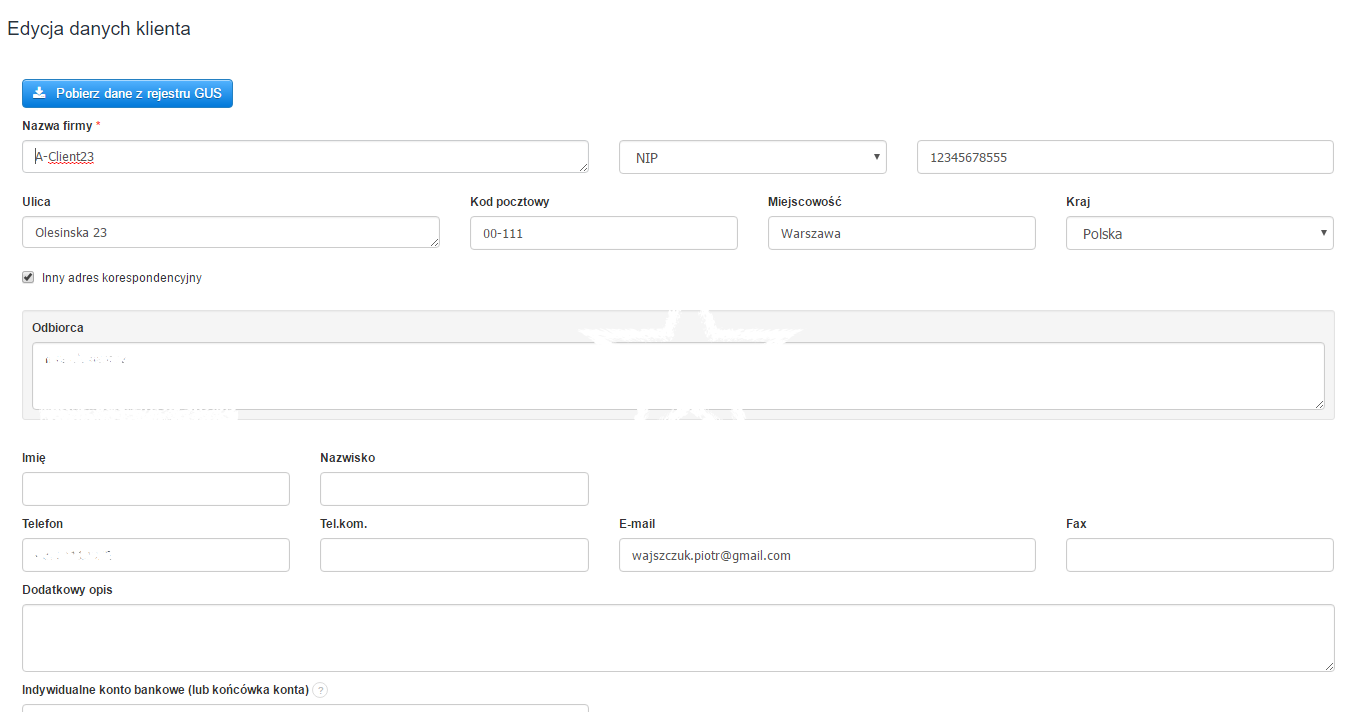Screen dimensions: 1360x712
Task: Uncheck Inny adres korespondencyjny checkbox
Action: pos(28,277)
